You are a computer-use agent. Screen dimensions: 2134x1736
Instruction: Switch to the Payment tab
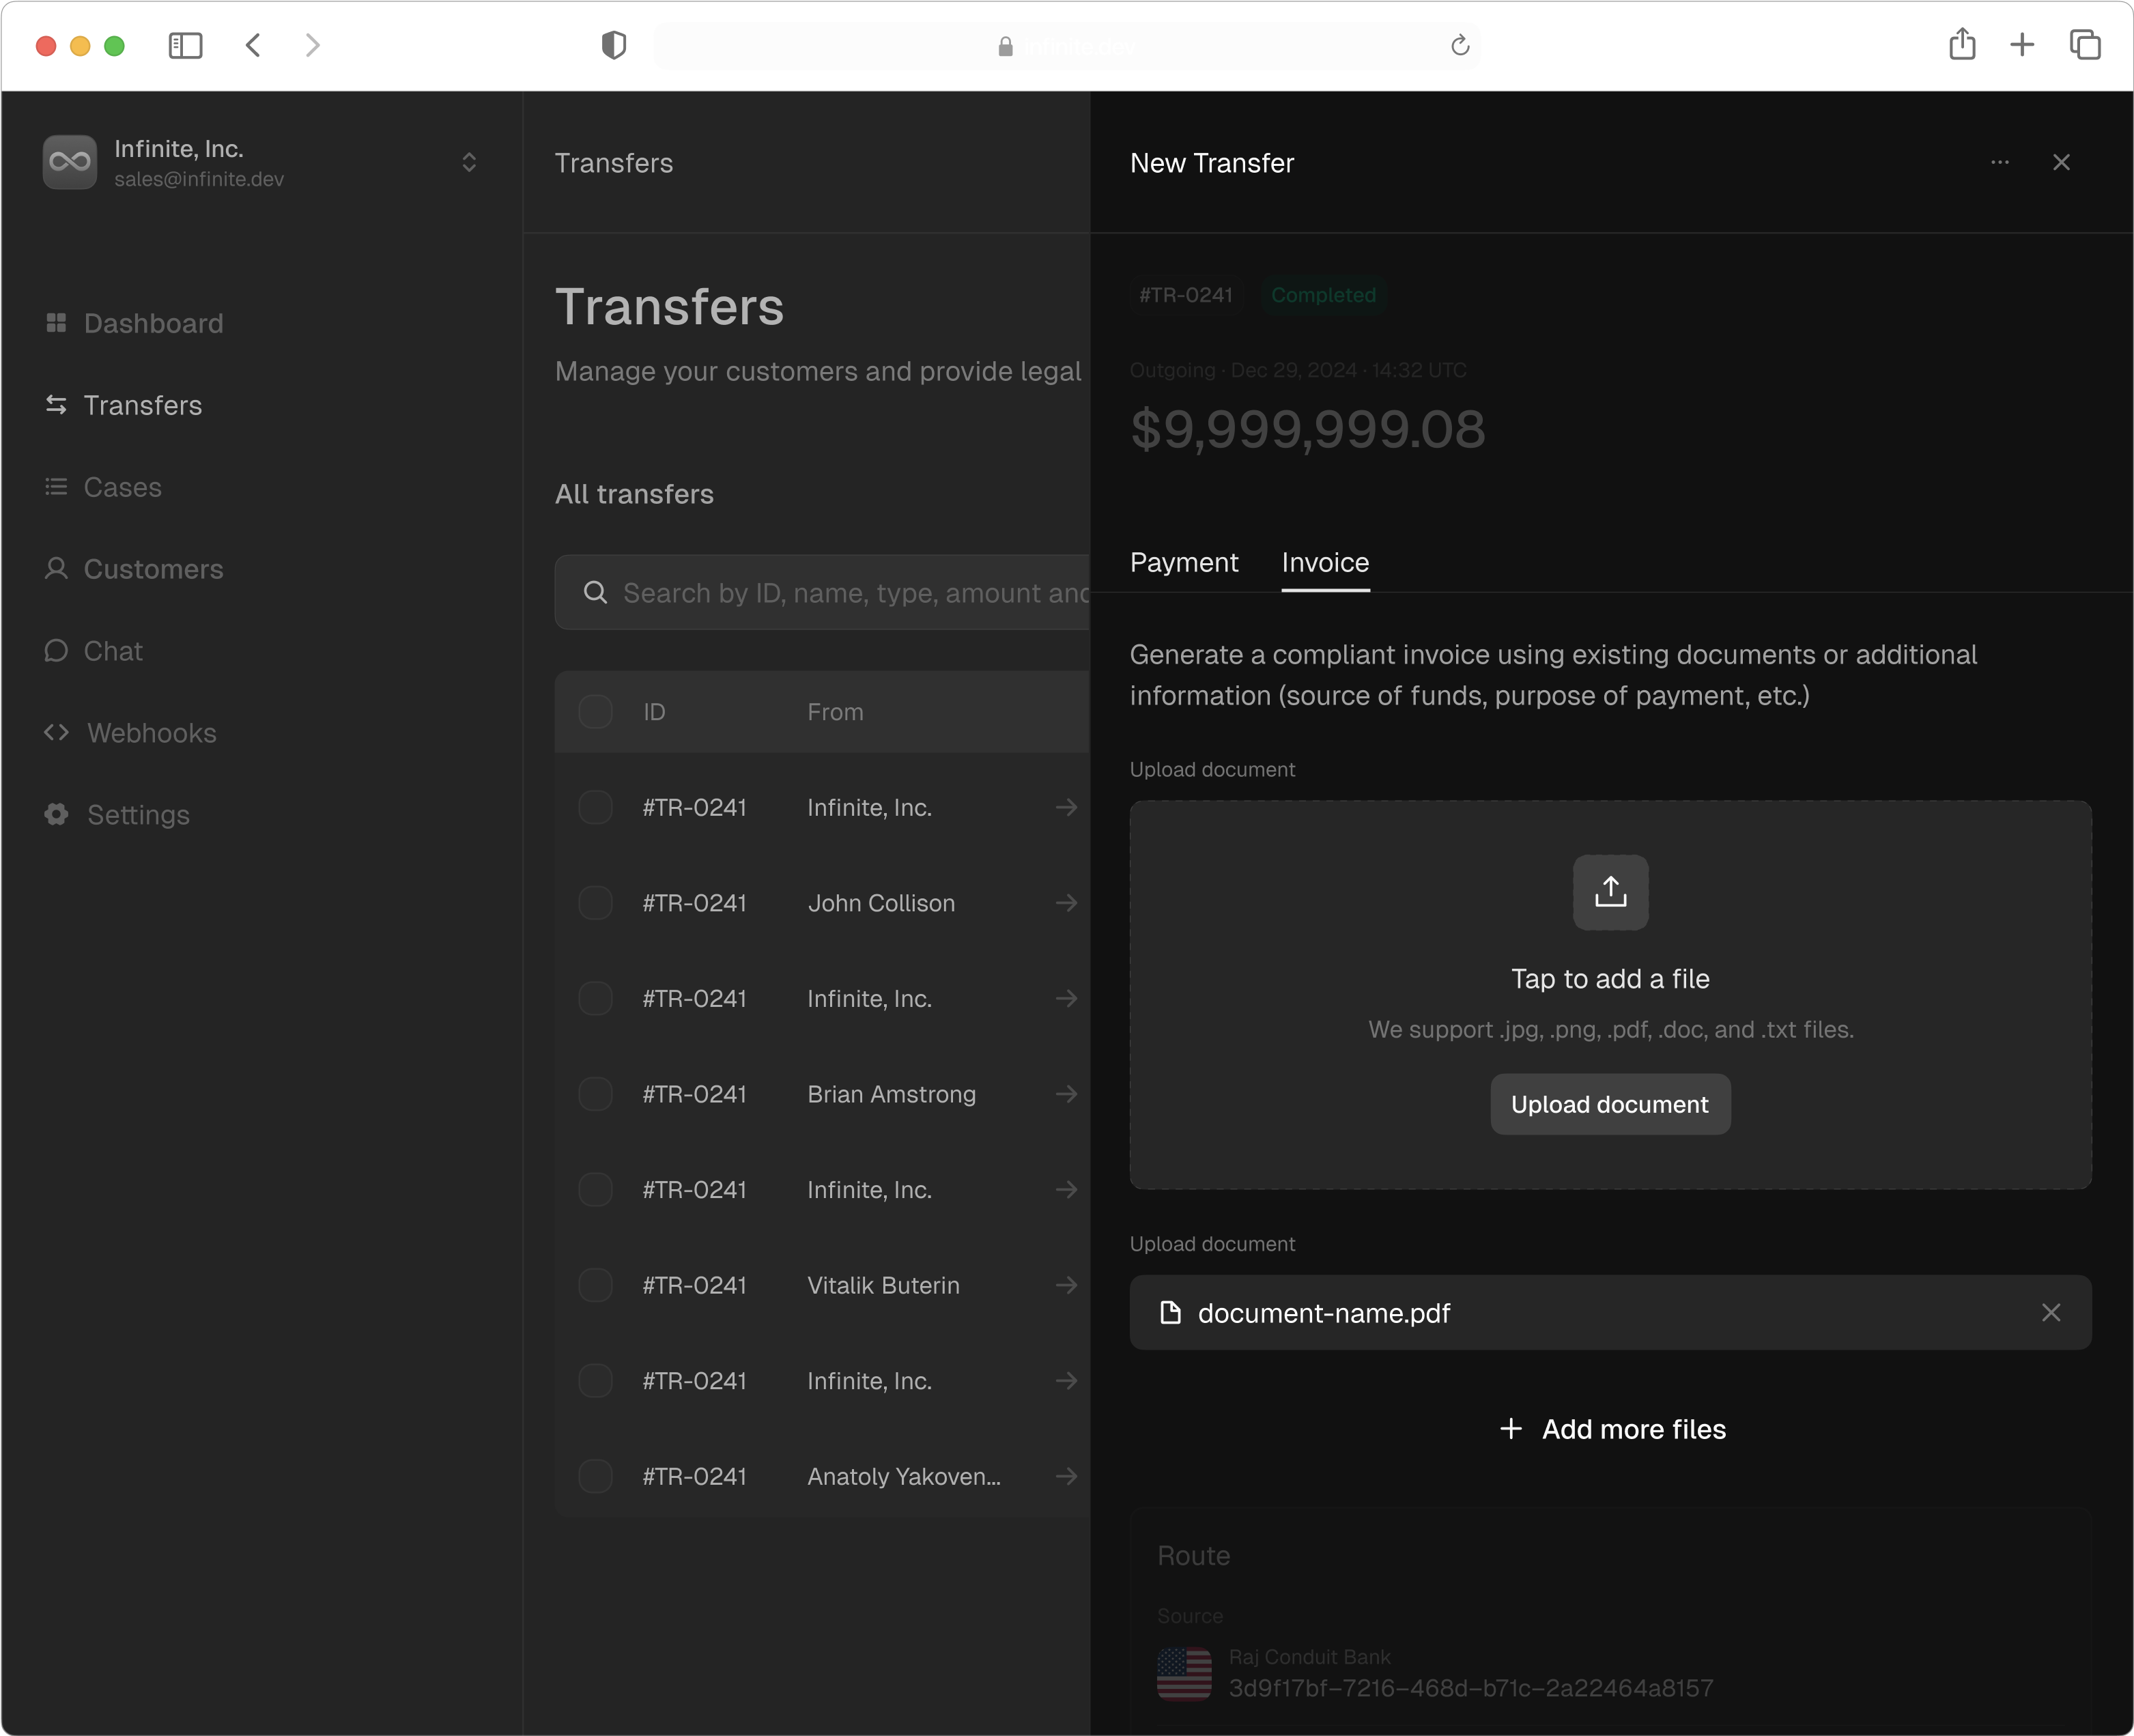pos(1183,563)
